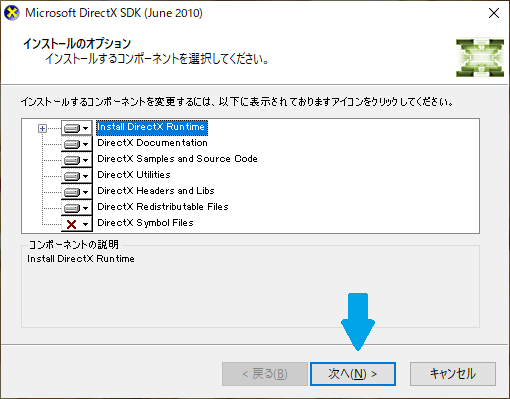Click the < 戻る(B) button
The image size is (510, 399).
(x=265, y=374)
